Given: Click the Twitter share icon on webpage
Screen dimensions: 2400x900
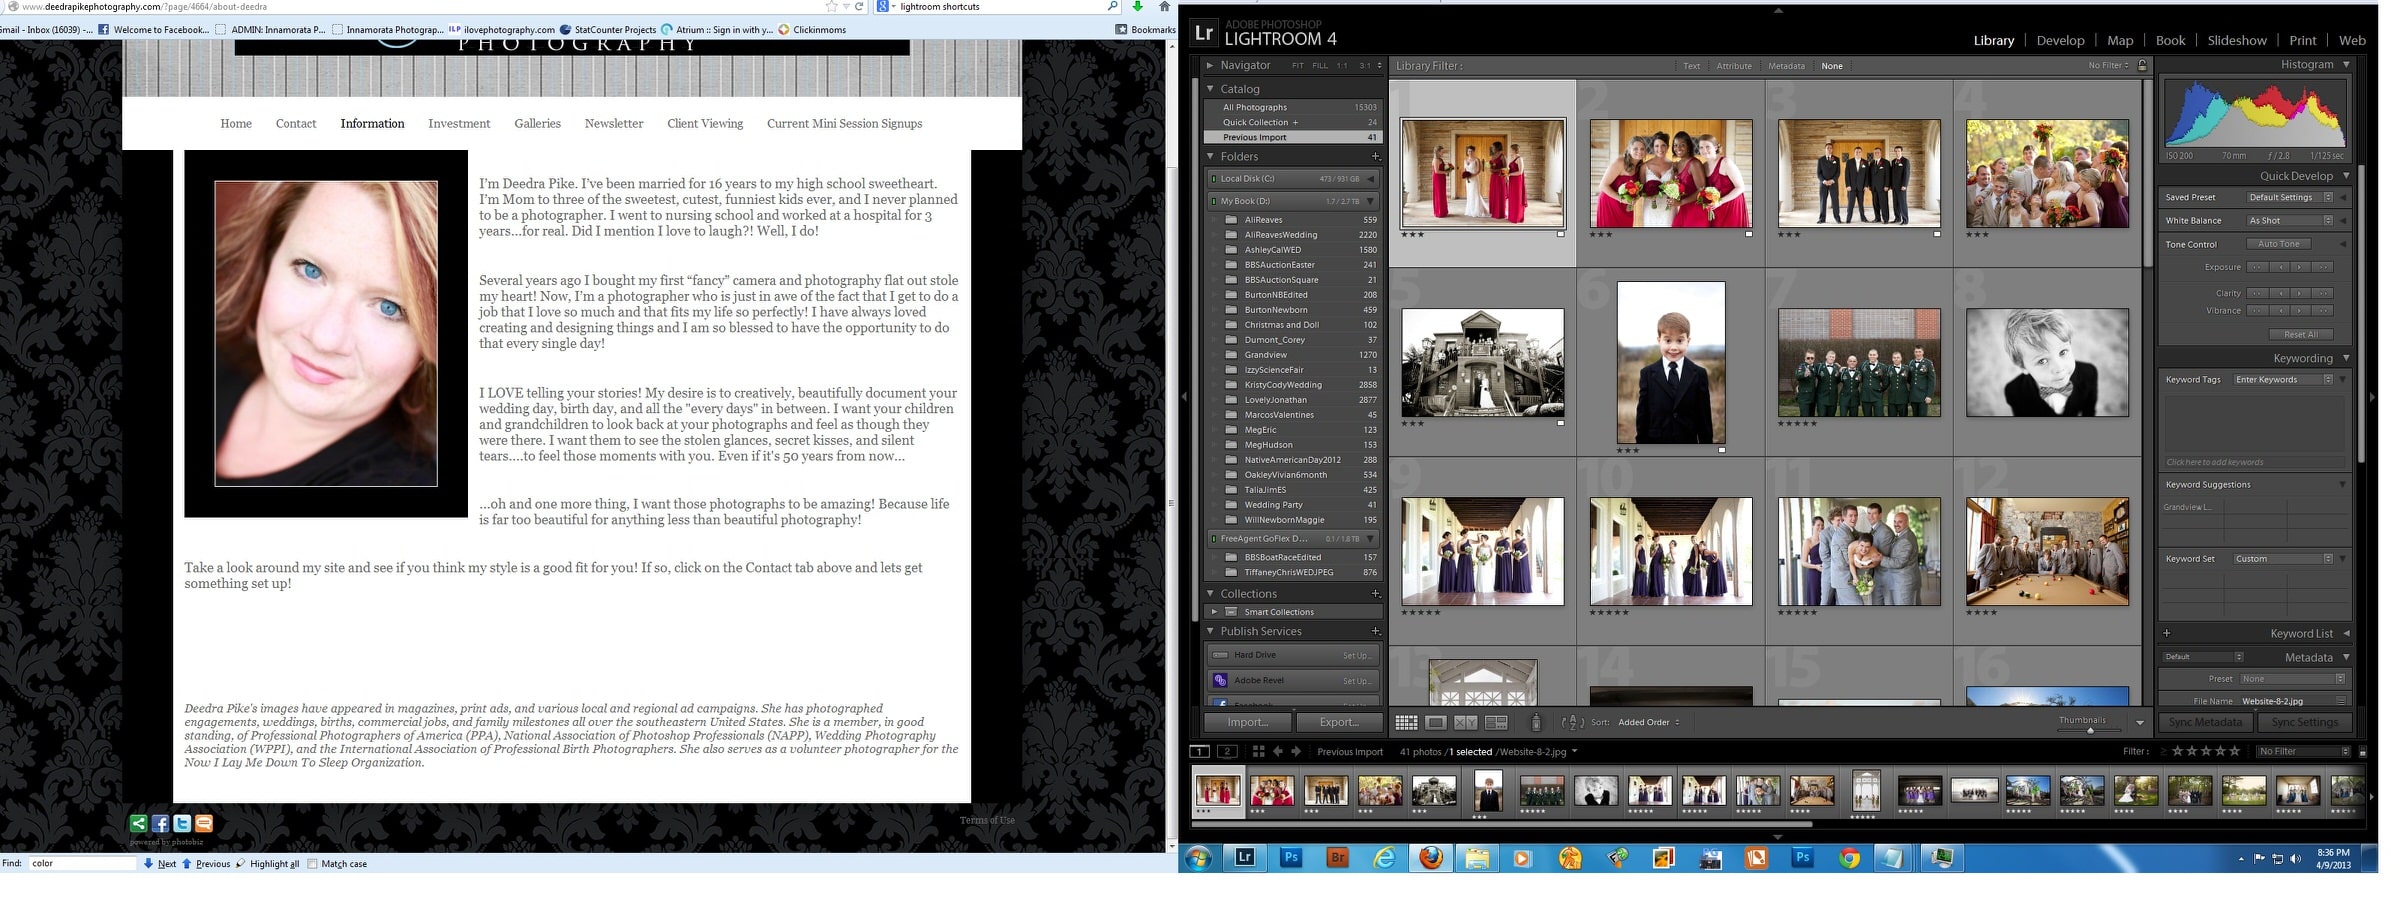Looking at the screenshot, I should (182, 824).
